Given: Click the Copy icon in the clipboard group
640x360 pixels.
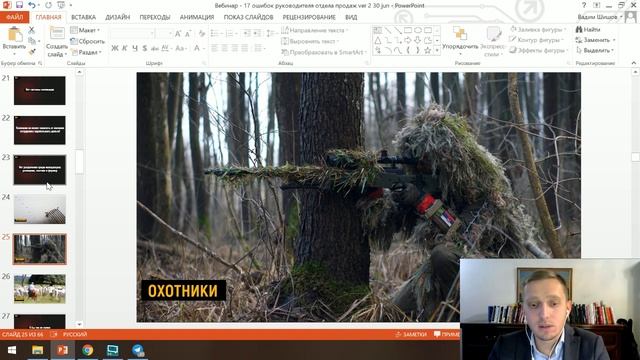Looking at the screenshot, I should tap(32, 40).
